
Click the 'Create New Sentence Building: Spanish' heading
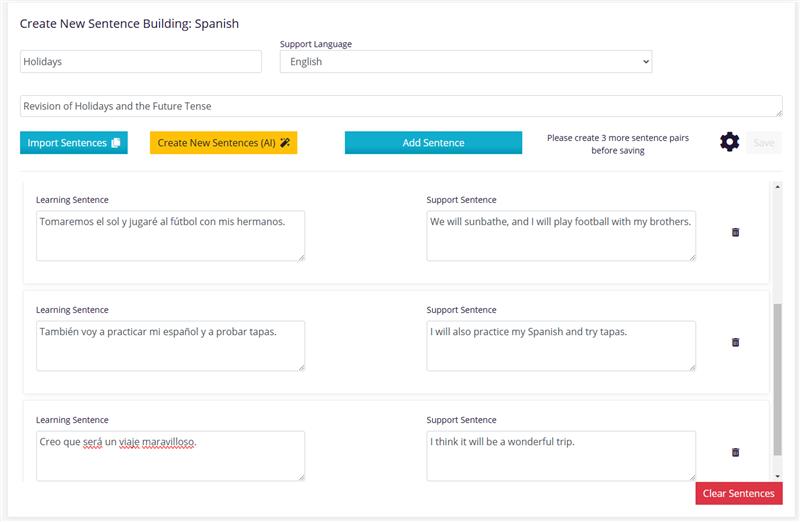click(x=129, y=23)
